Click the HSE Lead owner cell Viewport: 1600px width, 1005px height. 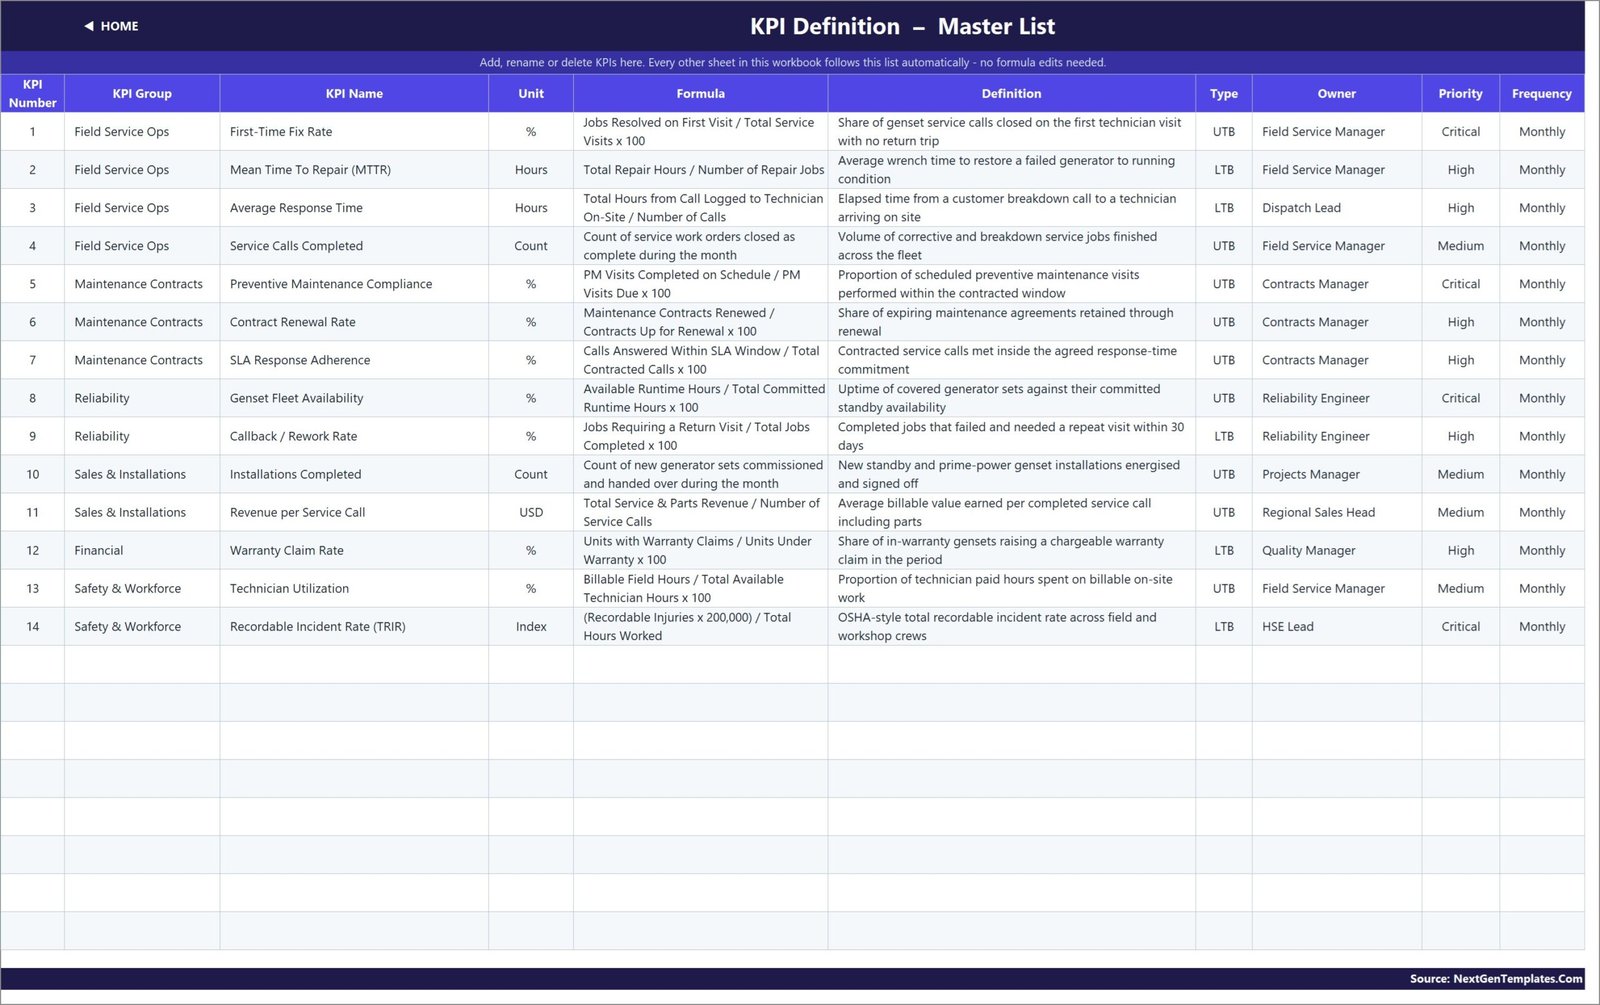[1337, 626]
